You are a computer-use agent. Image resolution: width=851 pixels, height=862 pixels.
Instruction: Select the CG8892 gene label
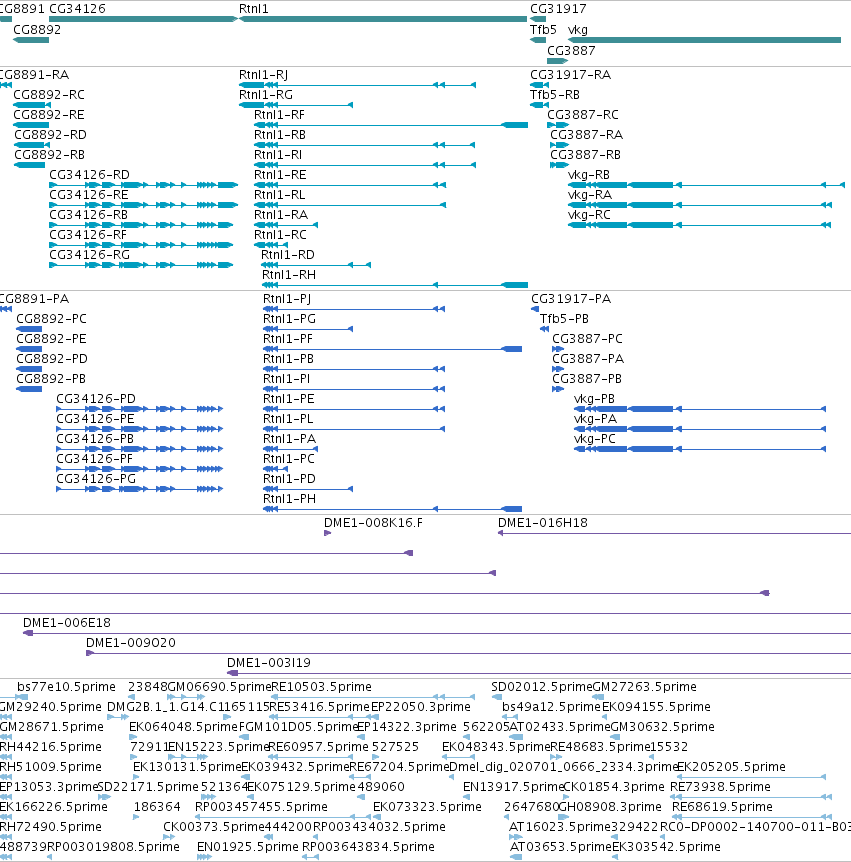coord(37,30)
